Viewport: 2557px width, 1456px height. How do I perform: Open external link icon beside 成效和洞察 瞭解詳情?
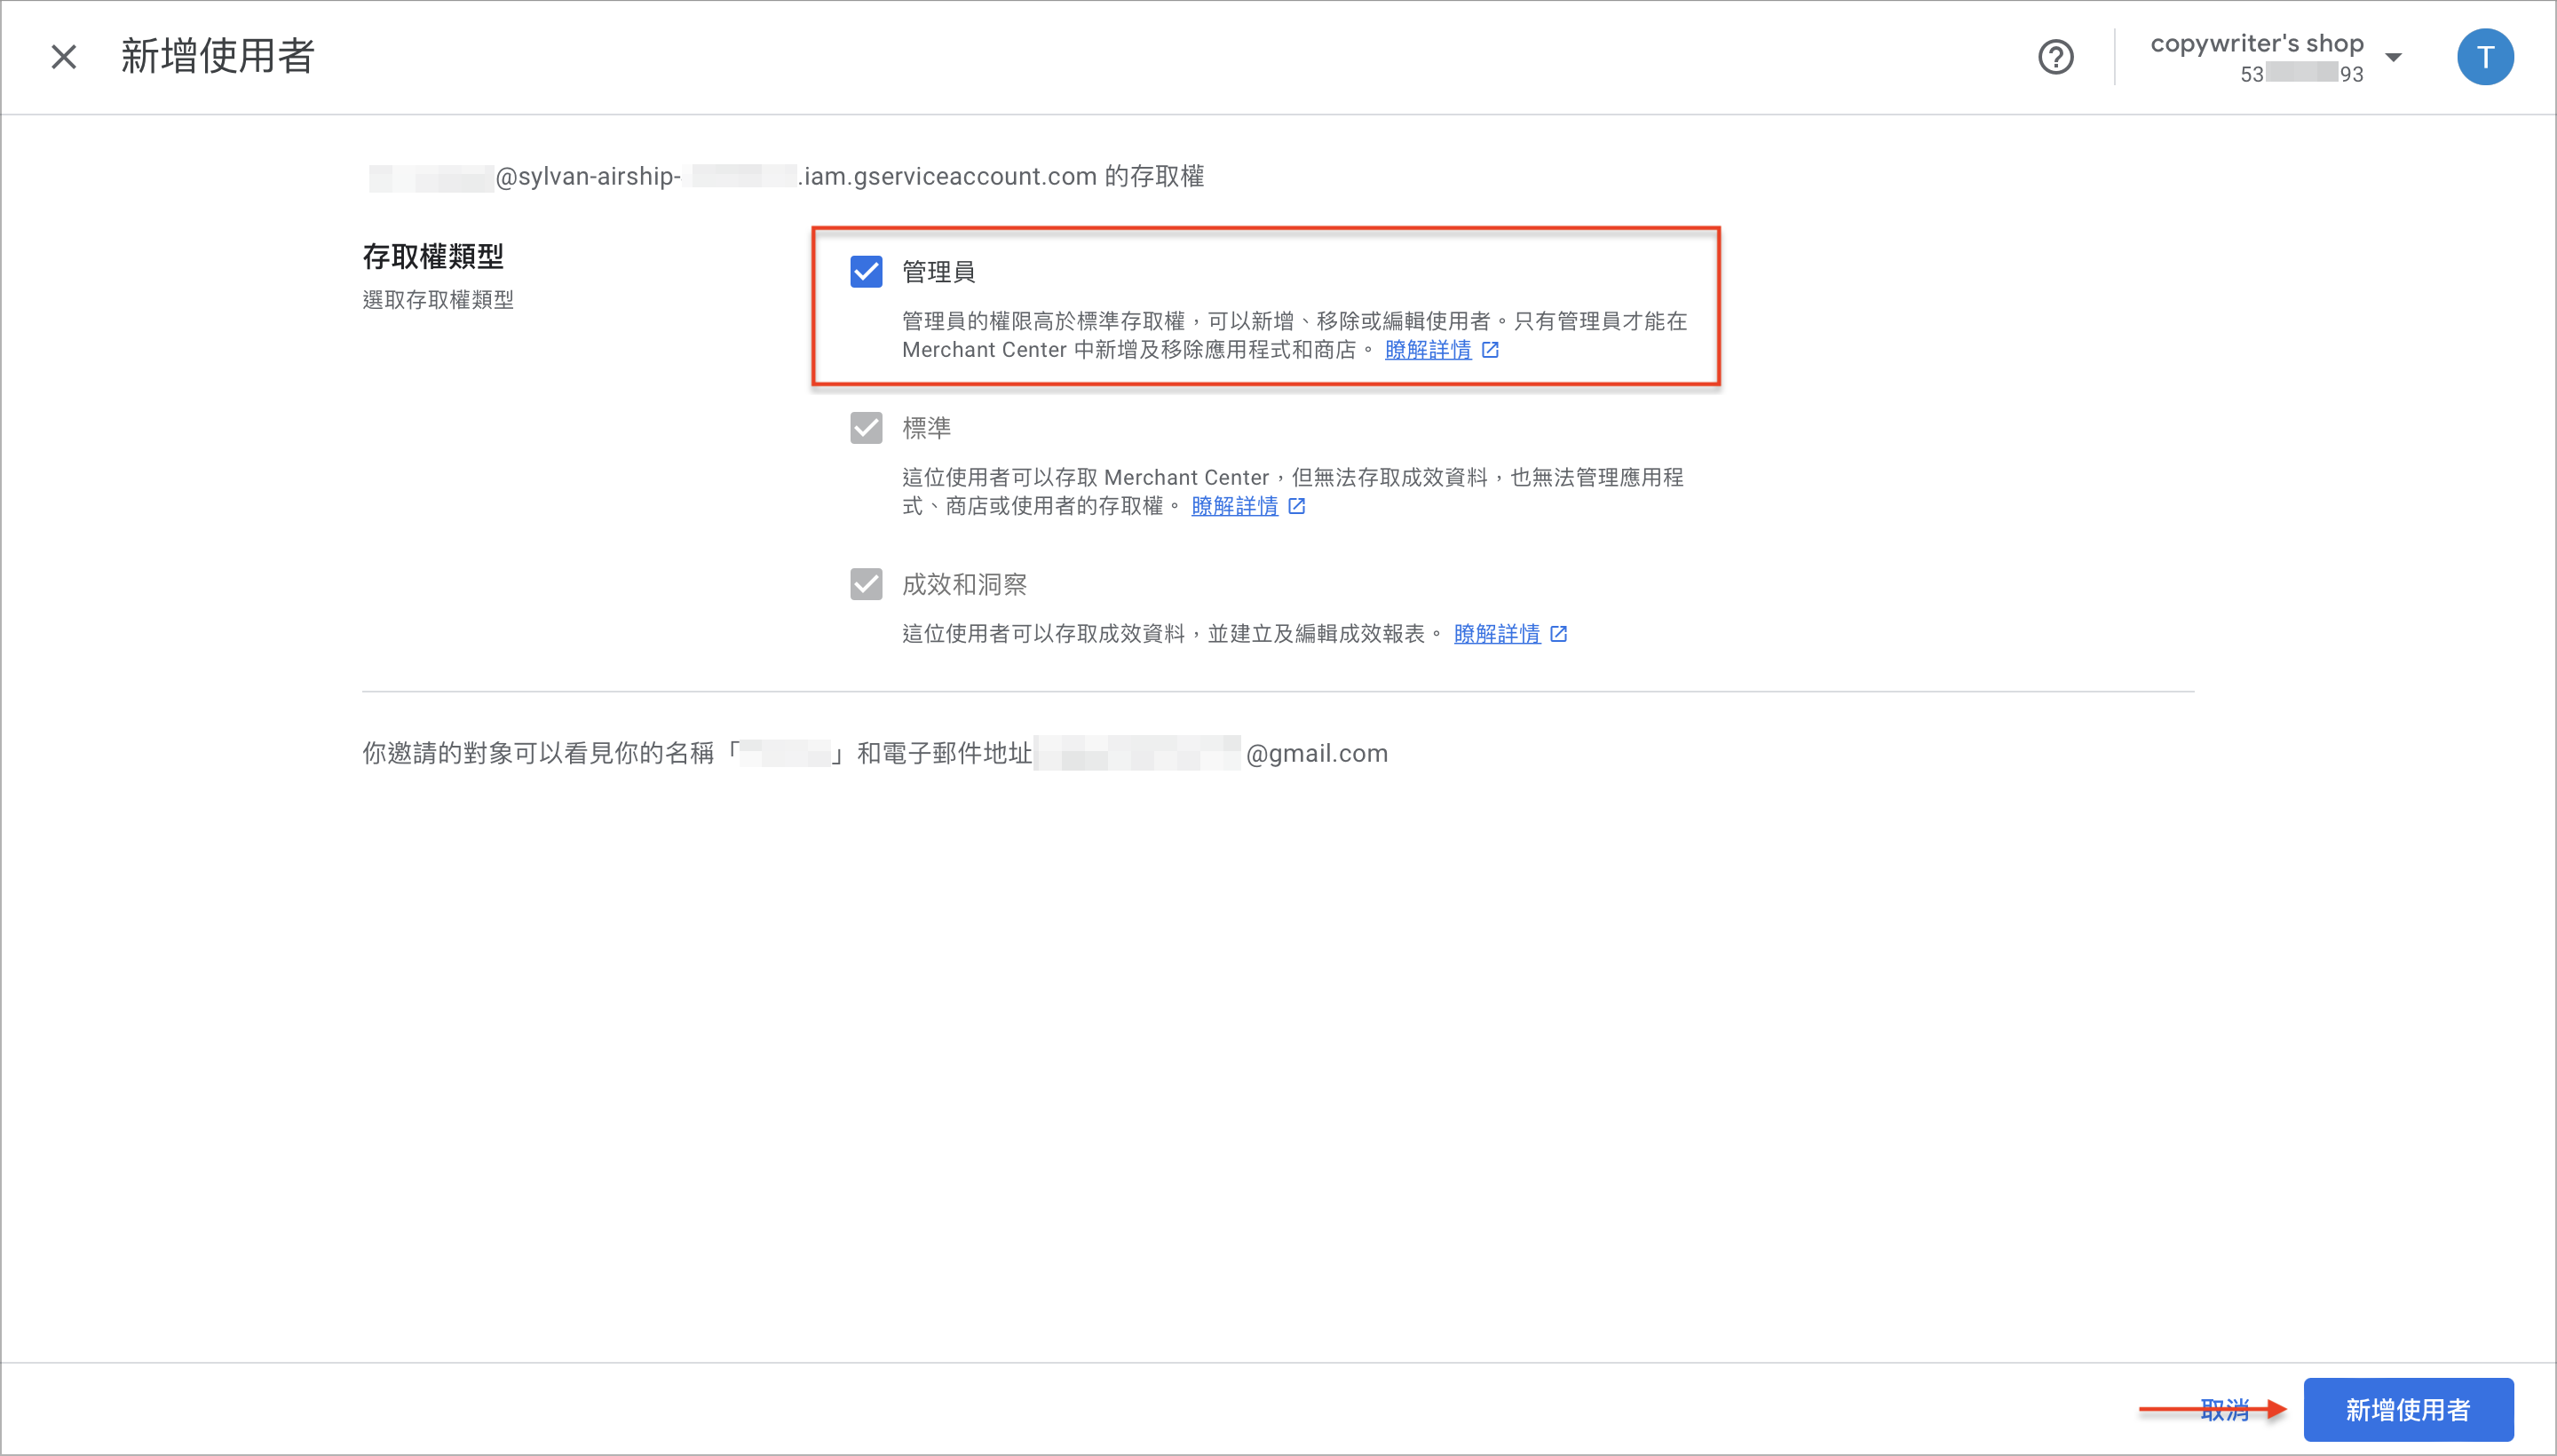point(1558,634)
